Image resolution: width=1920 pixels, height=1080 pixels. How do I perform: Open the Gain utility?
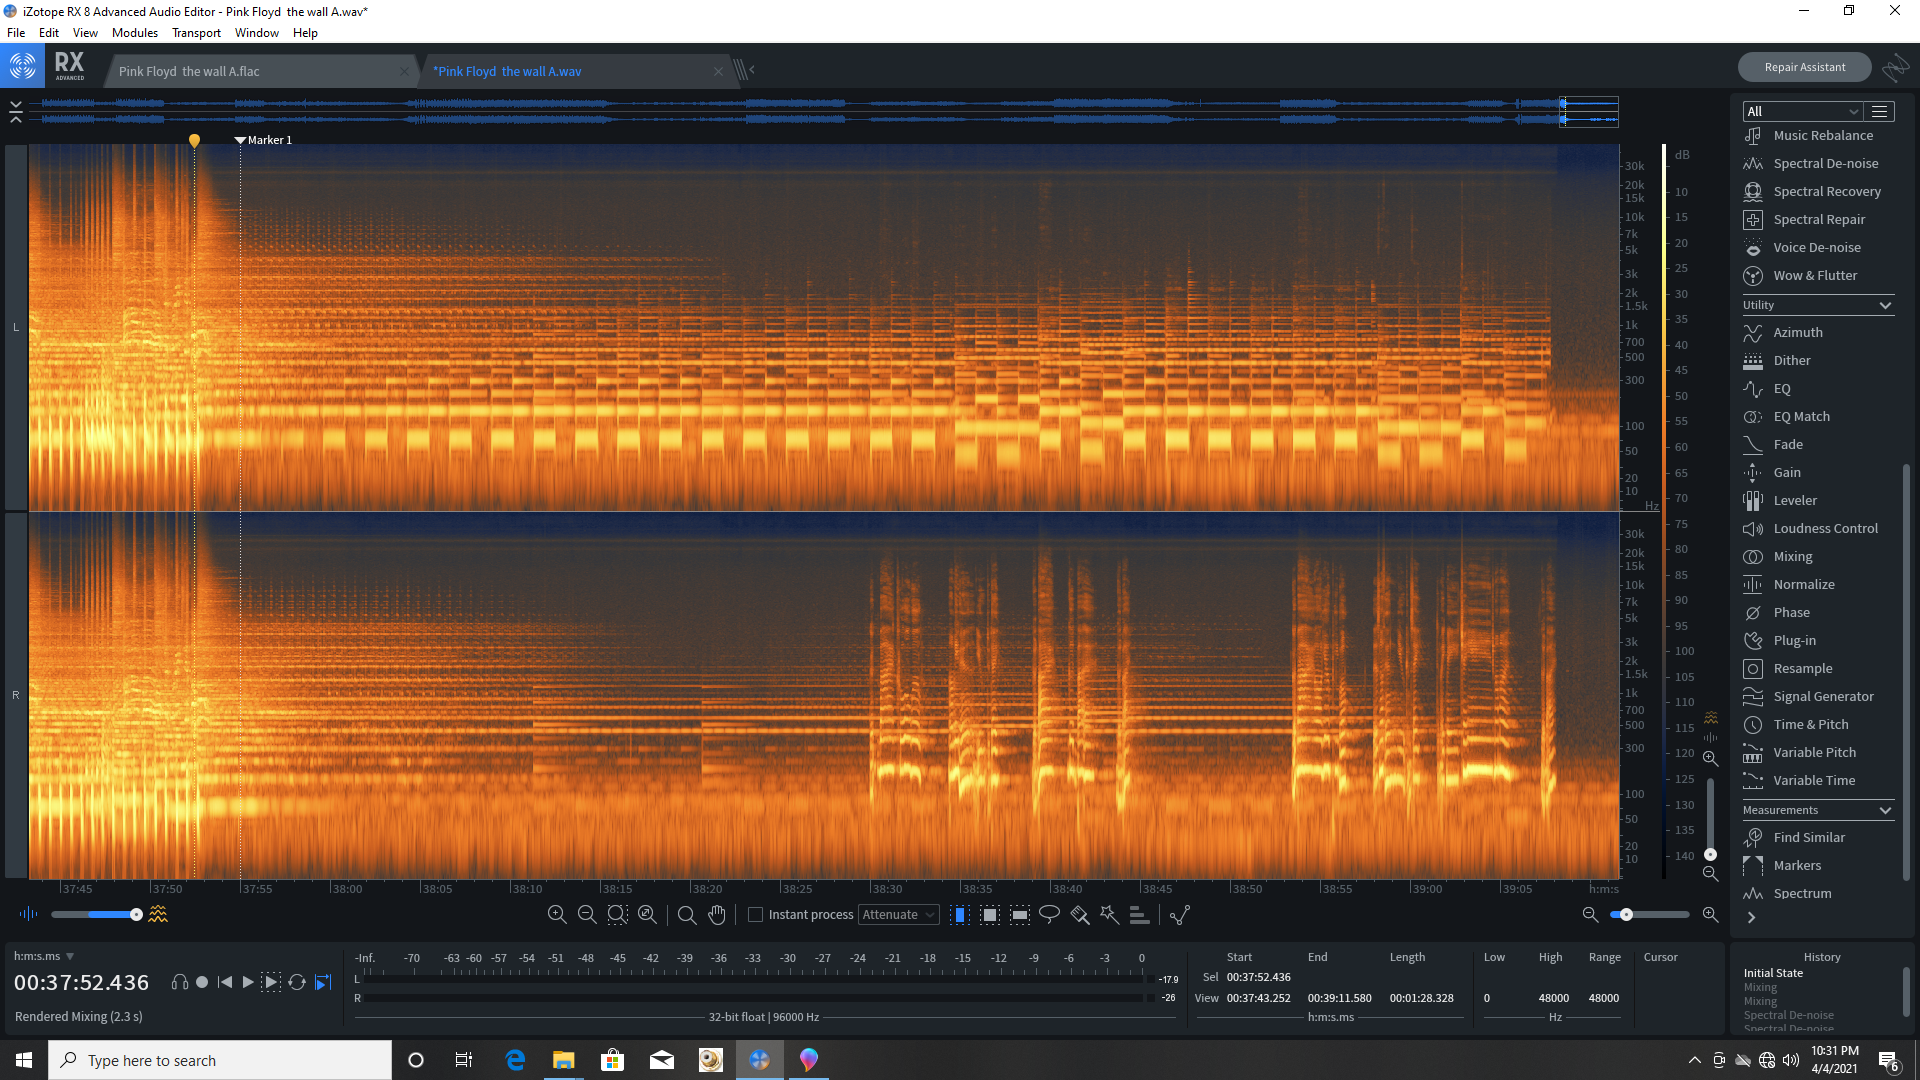(x=1771, y=473)
